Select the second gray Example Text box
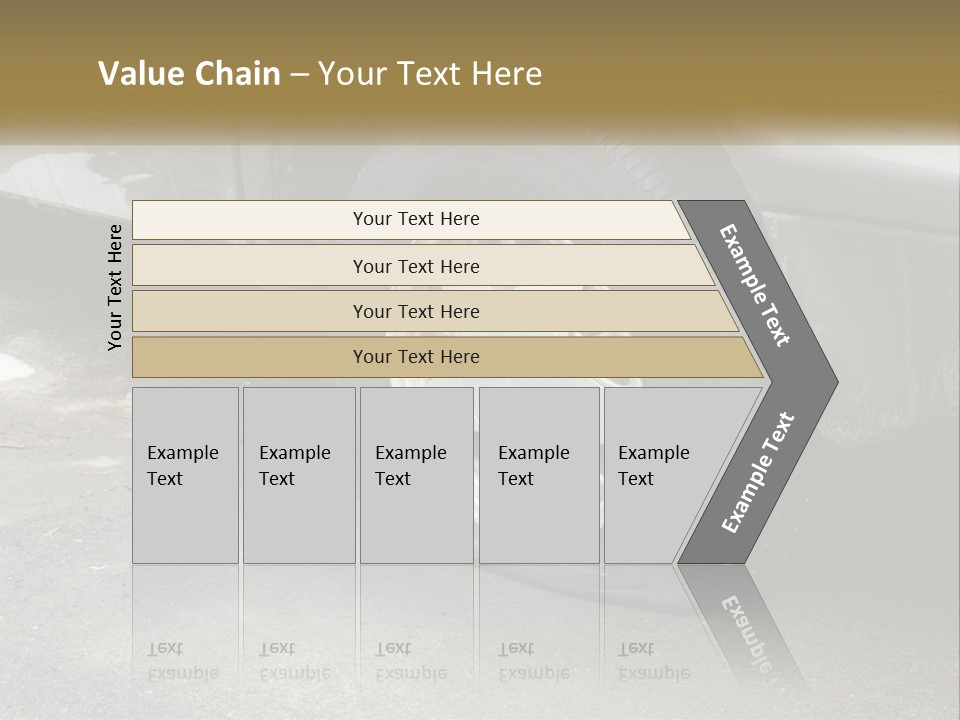This screenshot has width=960, height=720. point(299,475)
